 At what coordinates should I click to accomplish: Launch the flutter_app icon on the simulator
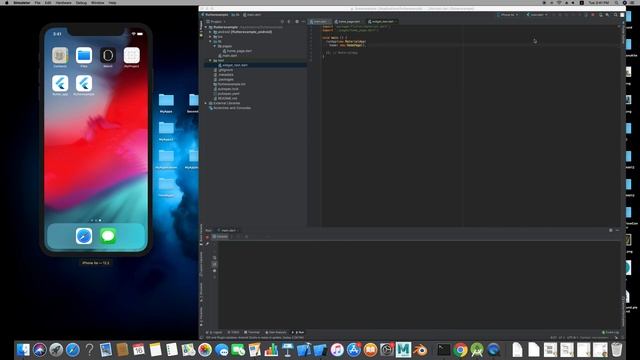[60, 83]
